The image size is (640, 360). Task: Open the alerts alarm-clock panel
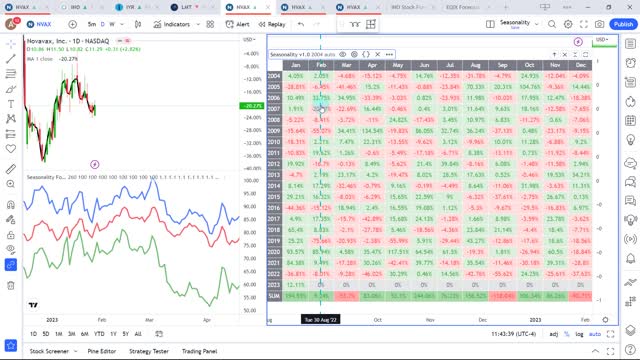point(631,62)
